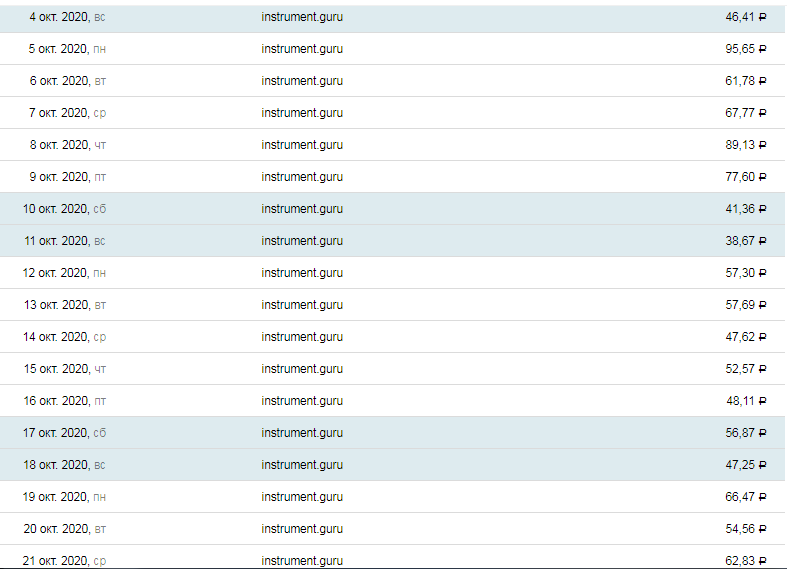Click the amount 56,87 ₽
Screen dimensions: 787x569
[746, 433]
